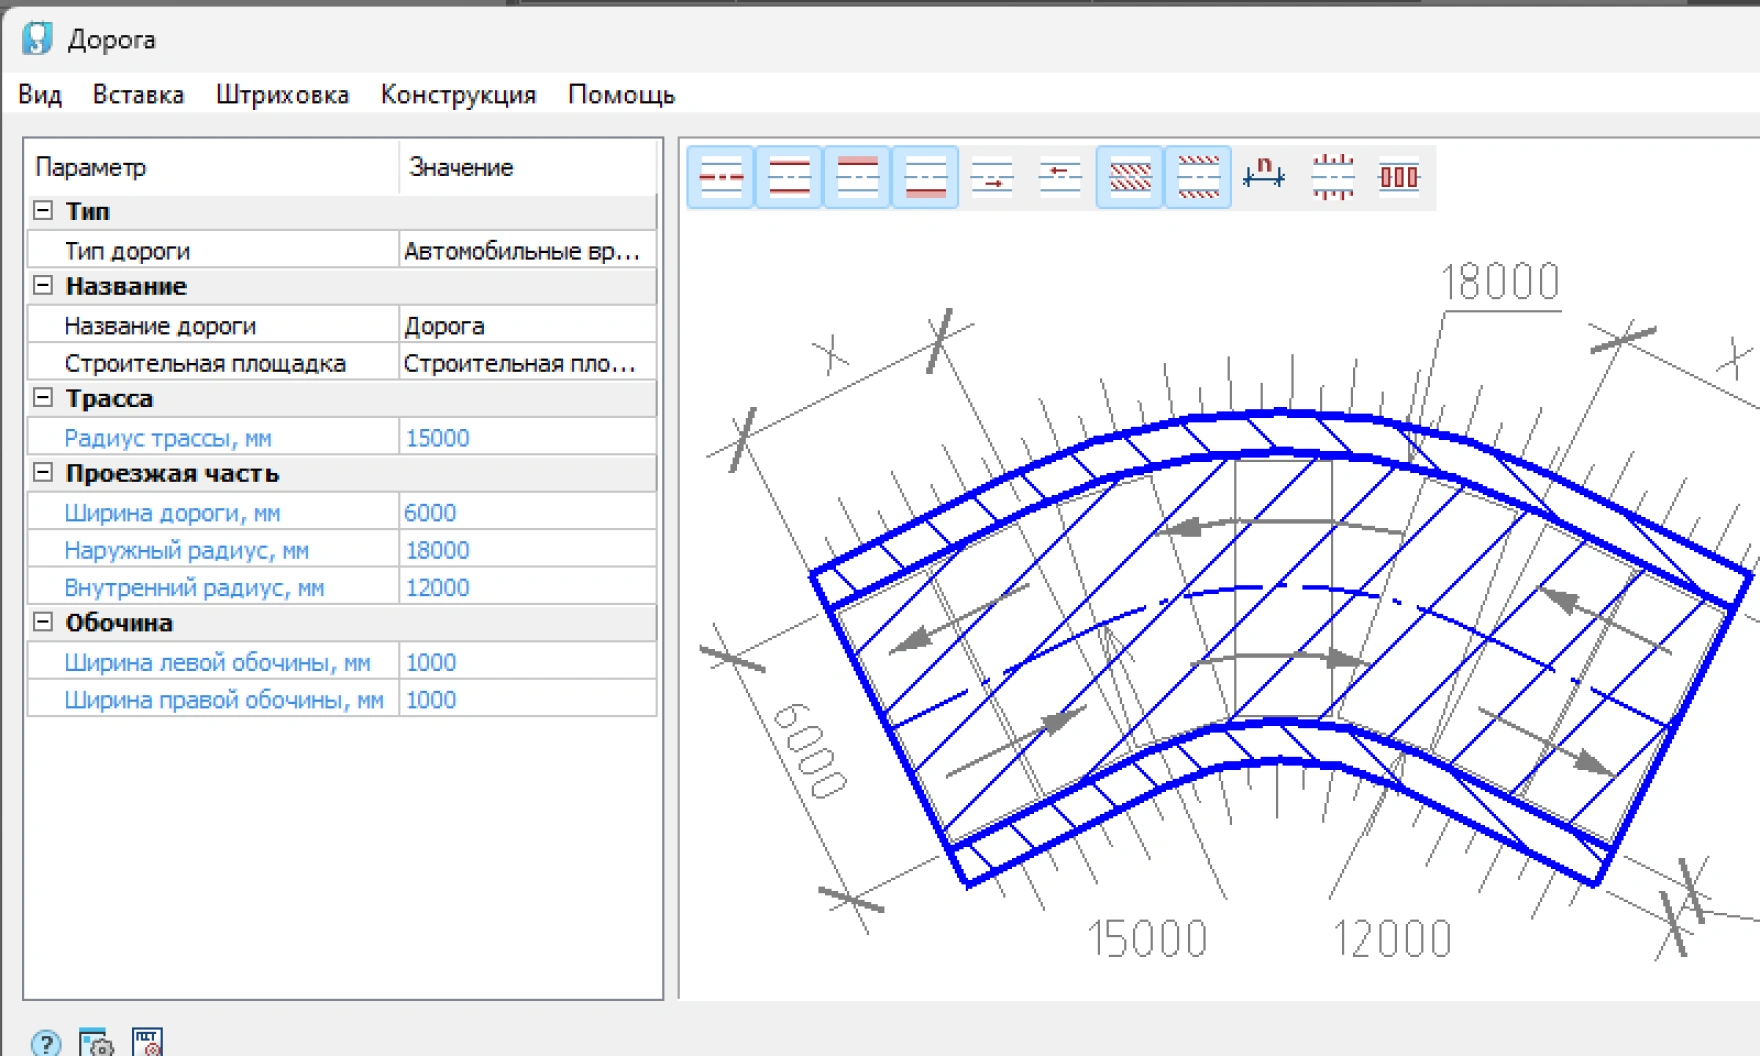Click the left-pointing traffic arrow icon
Image resolution: width=1760 pixels, height=1056 pixels.
point(1060,178)
